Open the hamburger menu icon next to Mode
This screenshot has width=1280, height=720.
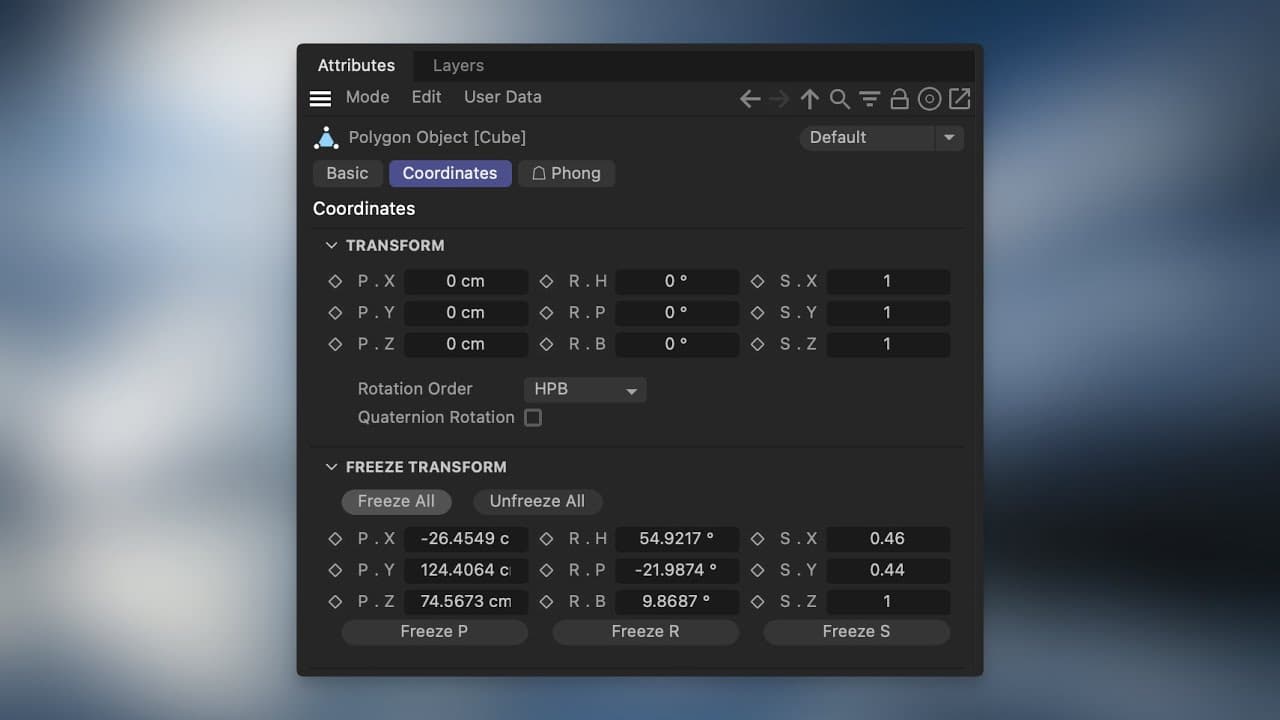pyautogui.click(x=320, y=98)
